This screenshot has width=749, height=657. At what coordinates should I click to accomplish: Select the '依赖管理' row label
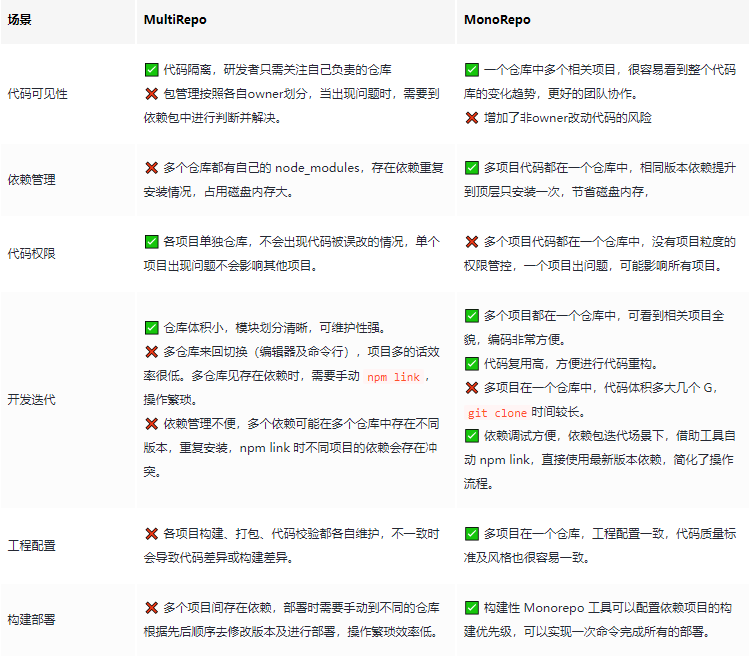point(32,180)
